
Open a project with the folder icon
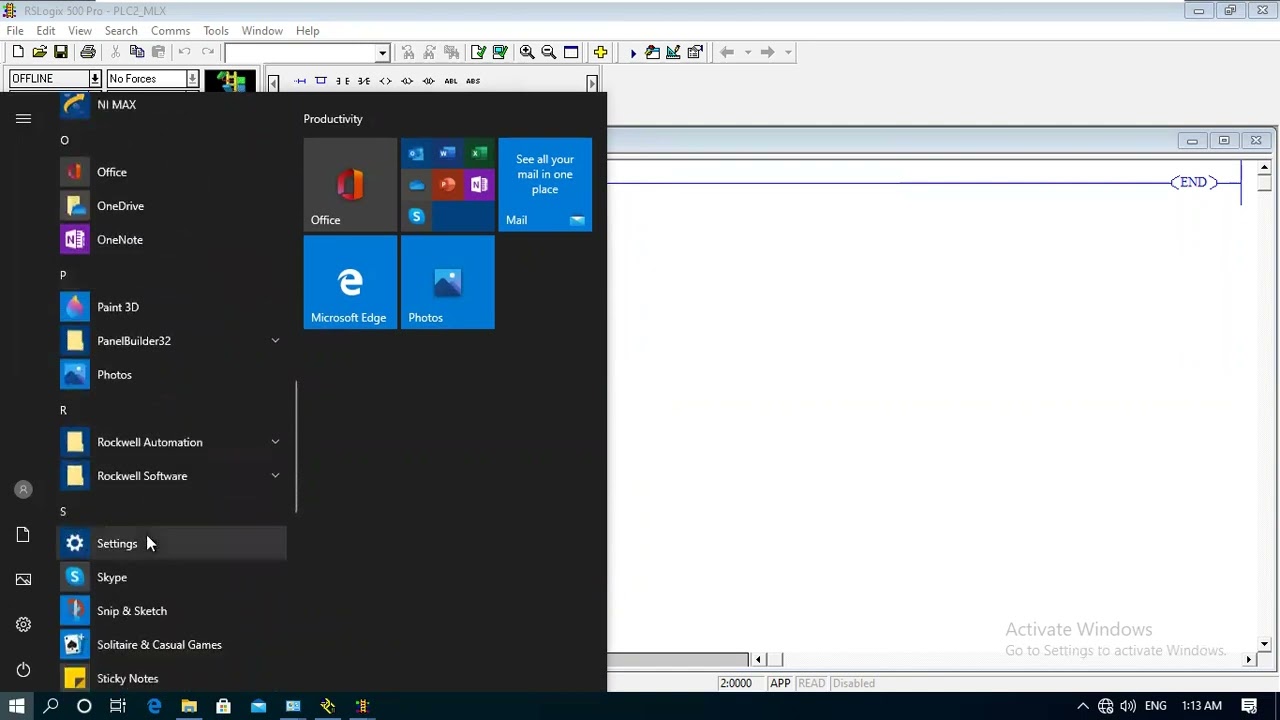39,52
